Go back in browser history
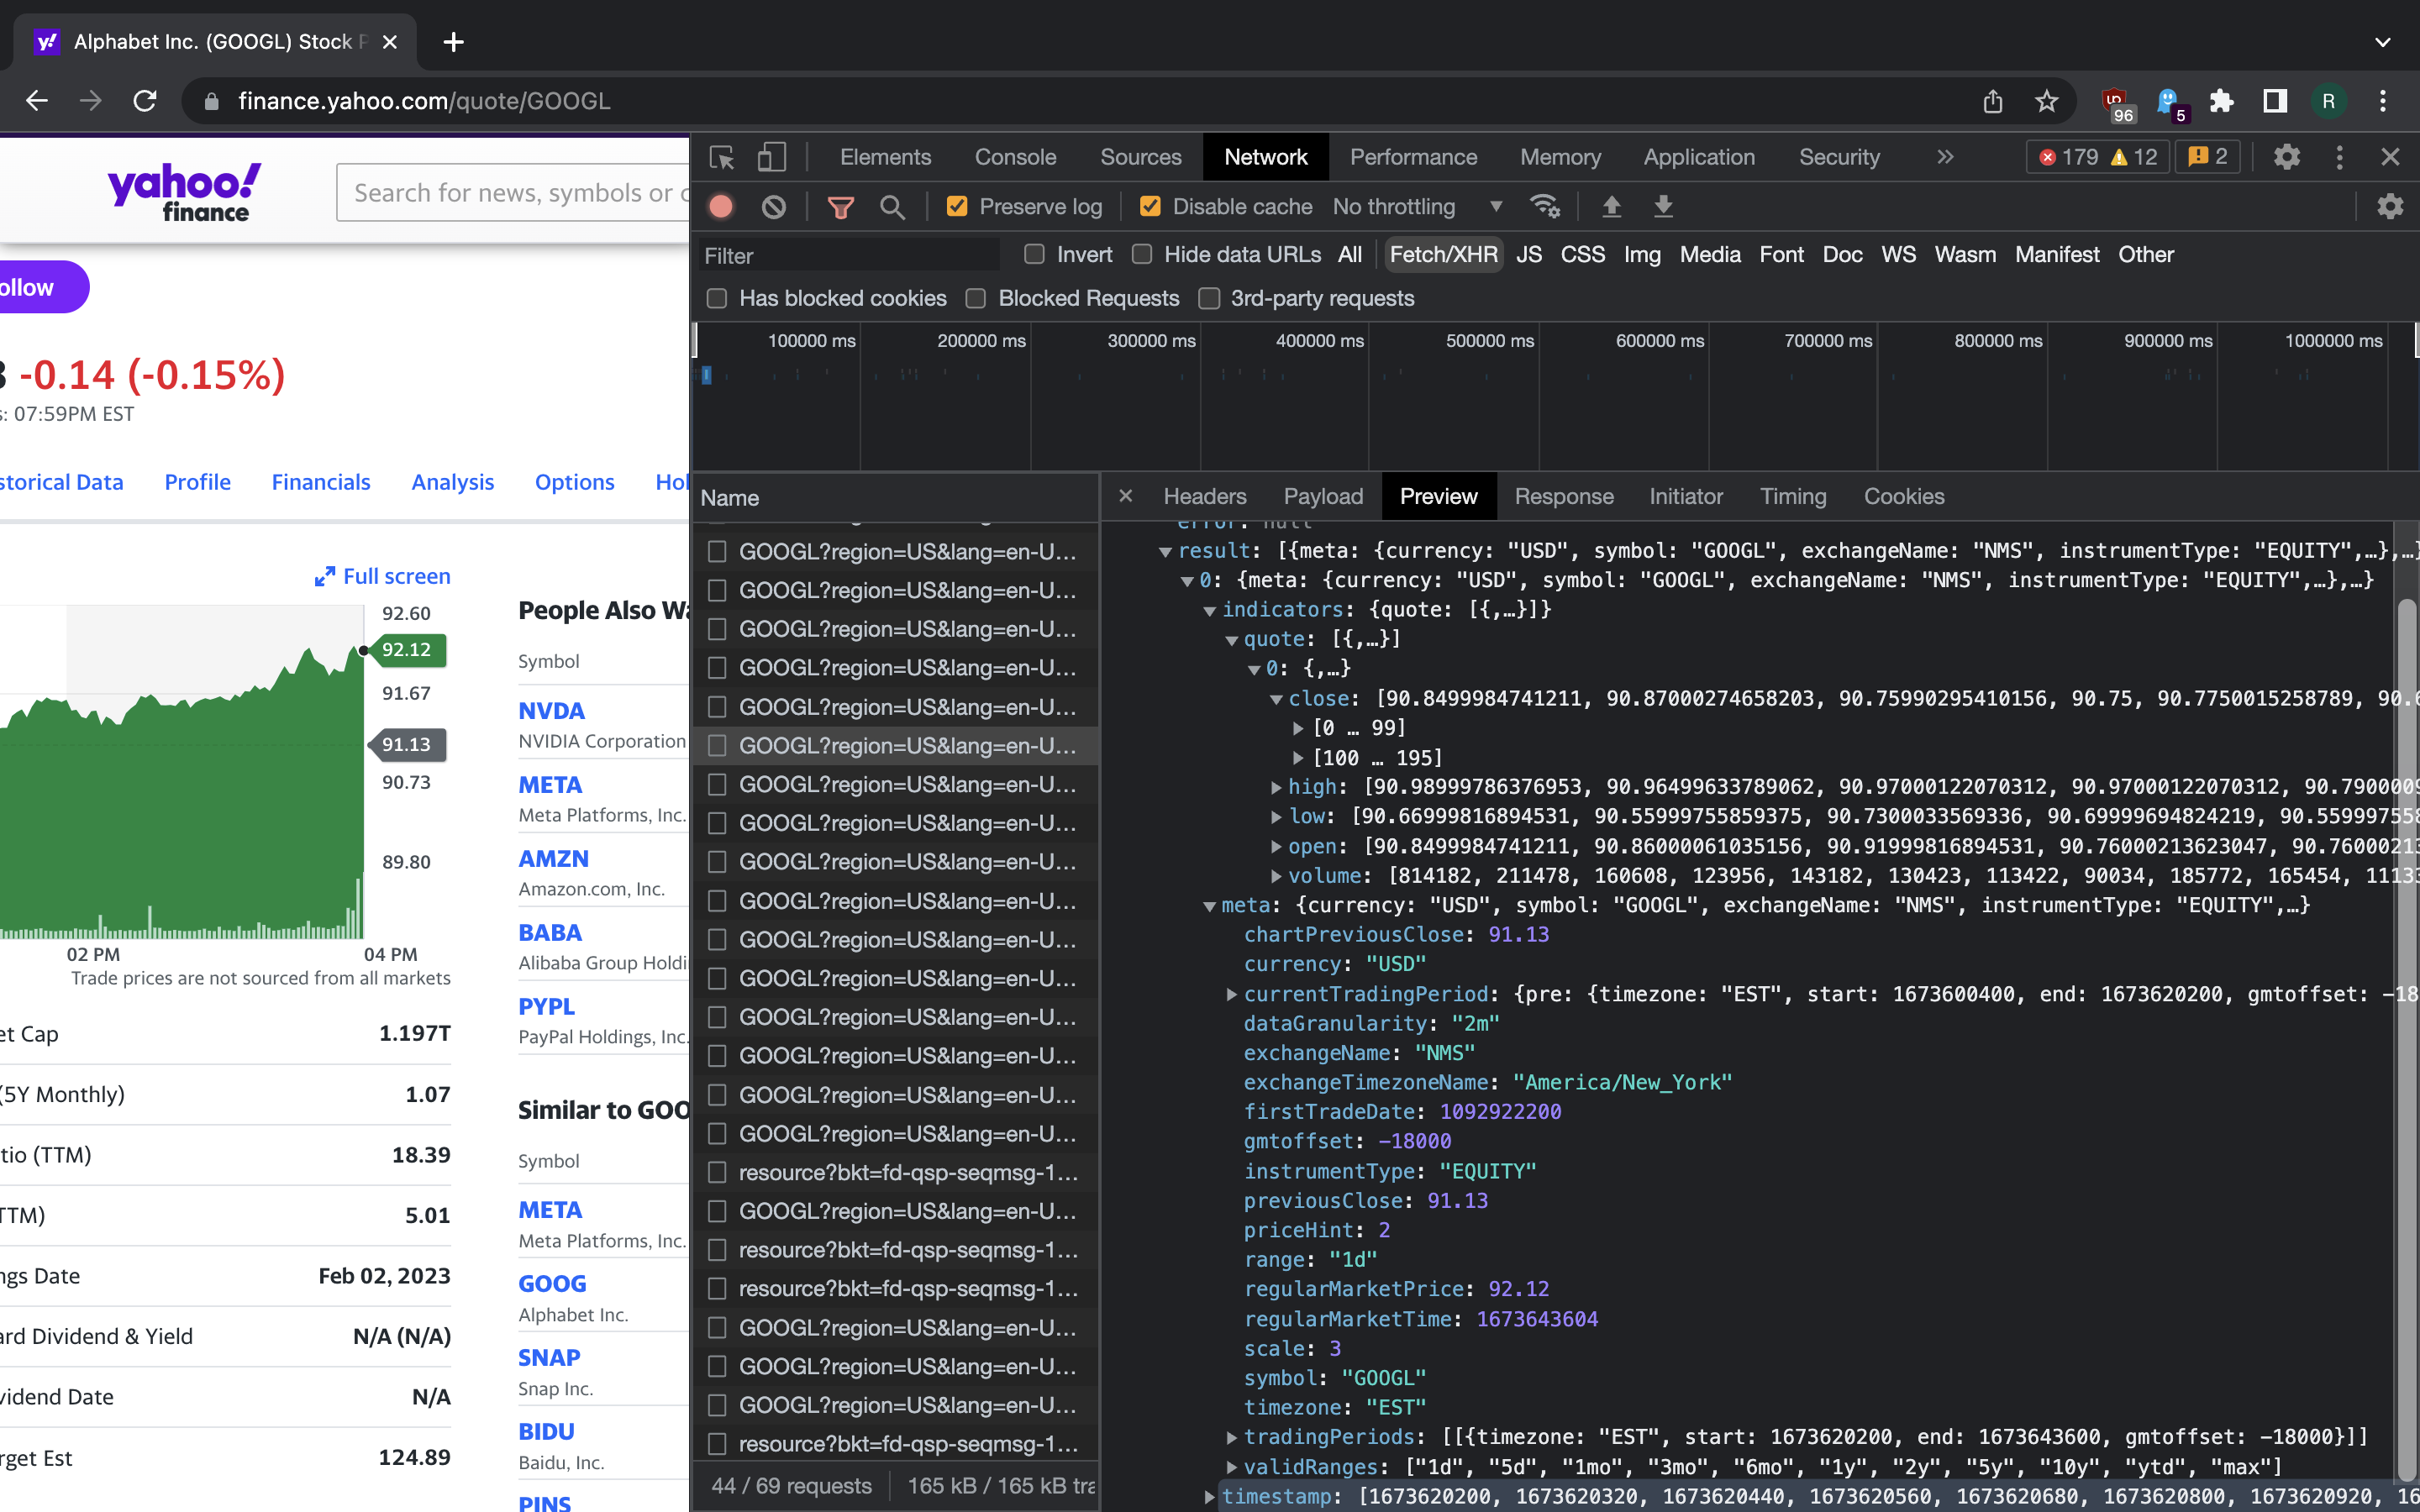The height and width of the screenshot is (1512, 2420). [37, 101]
